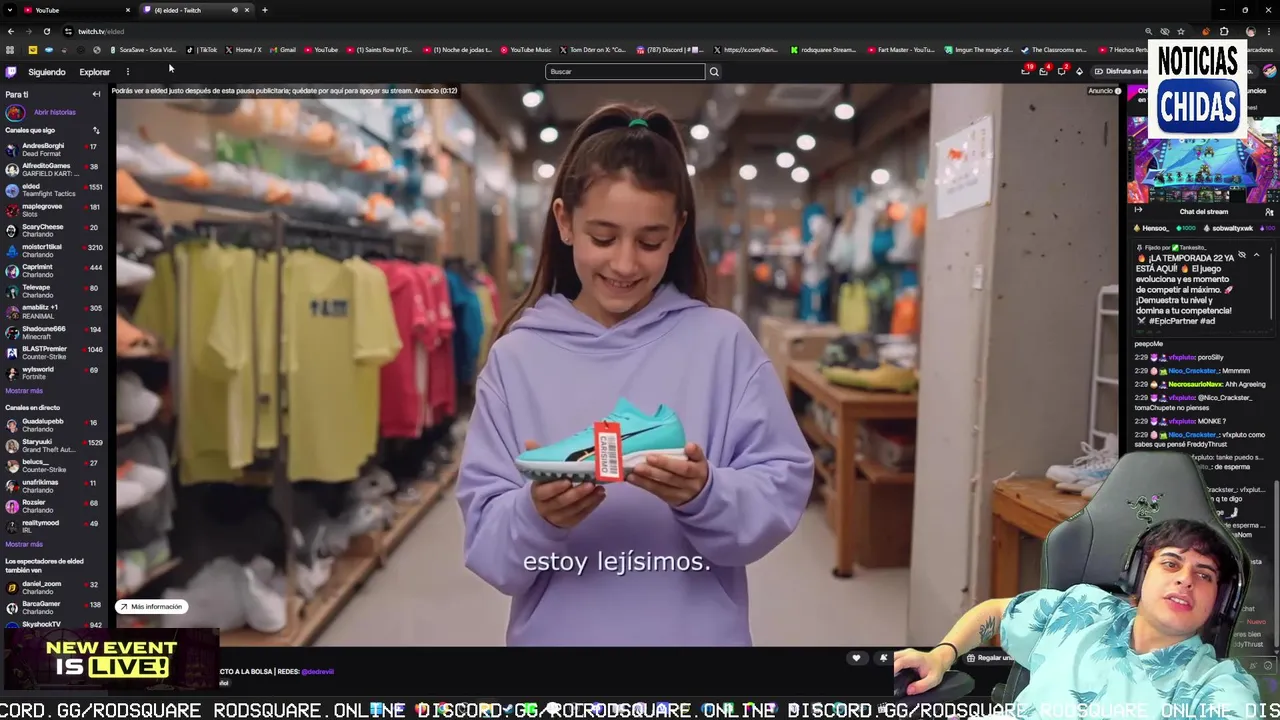Click the Más información ad button
The height and width of the screenshot is (720, 1280).
tap(151, 607)
